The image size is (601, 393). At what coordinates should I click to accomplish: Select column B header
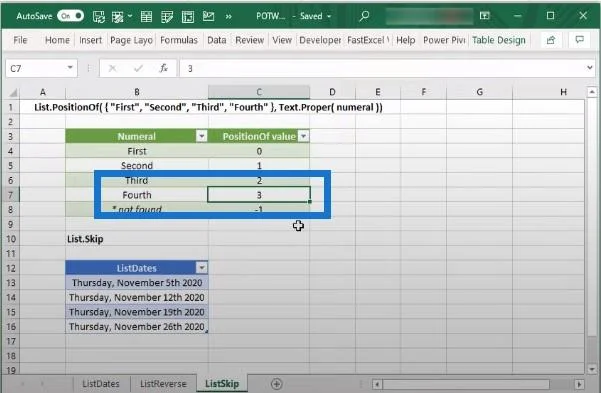pyautogui.click(x=137, y=92)
